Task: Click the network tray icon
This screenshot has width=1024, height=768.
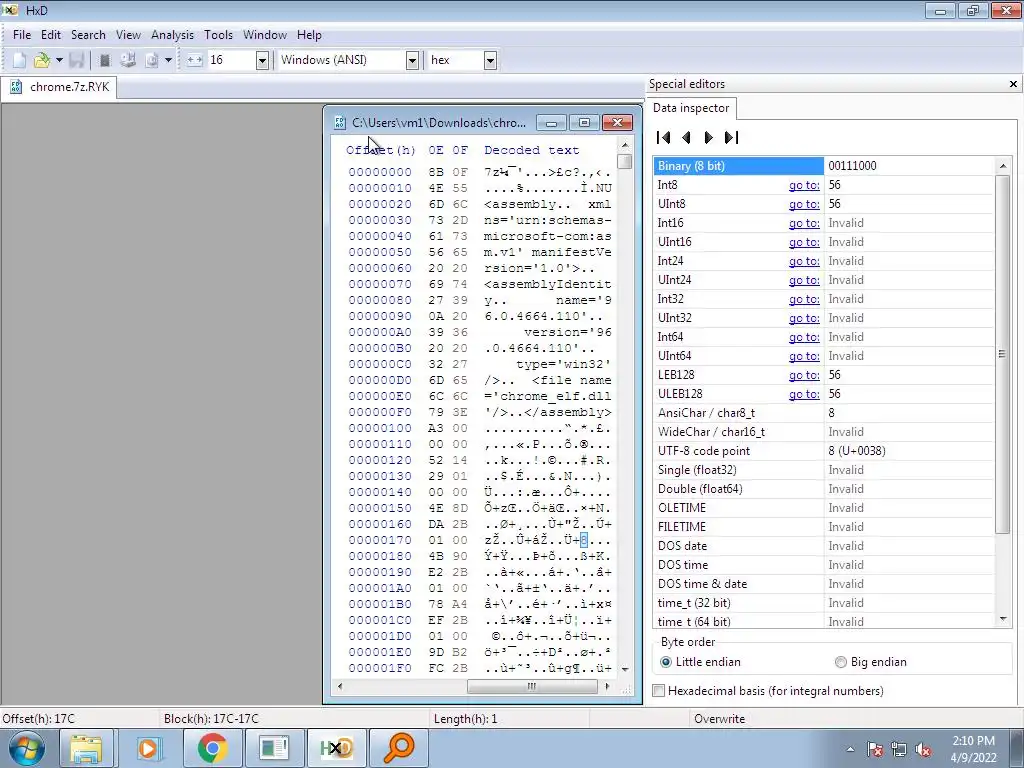Action: tap(899, 750)
